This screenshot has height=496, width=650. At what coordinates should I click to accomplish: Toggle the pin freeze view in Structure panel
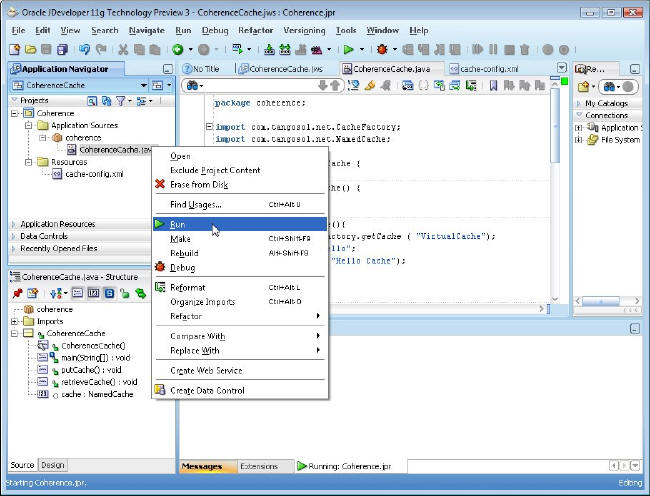(x=17, y=292)
